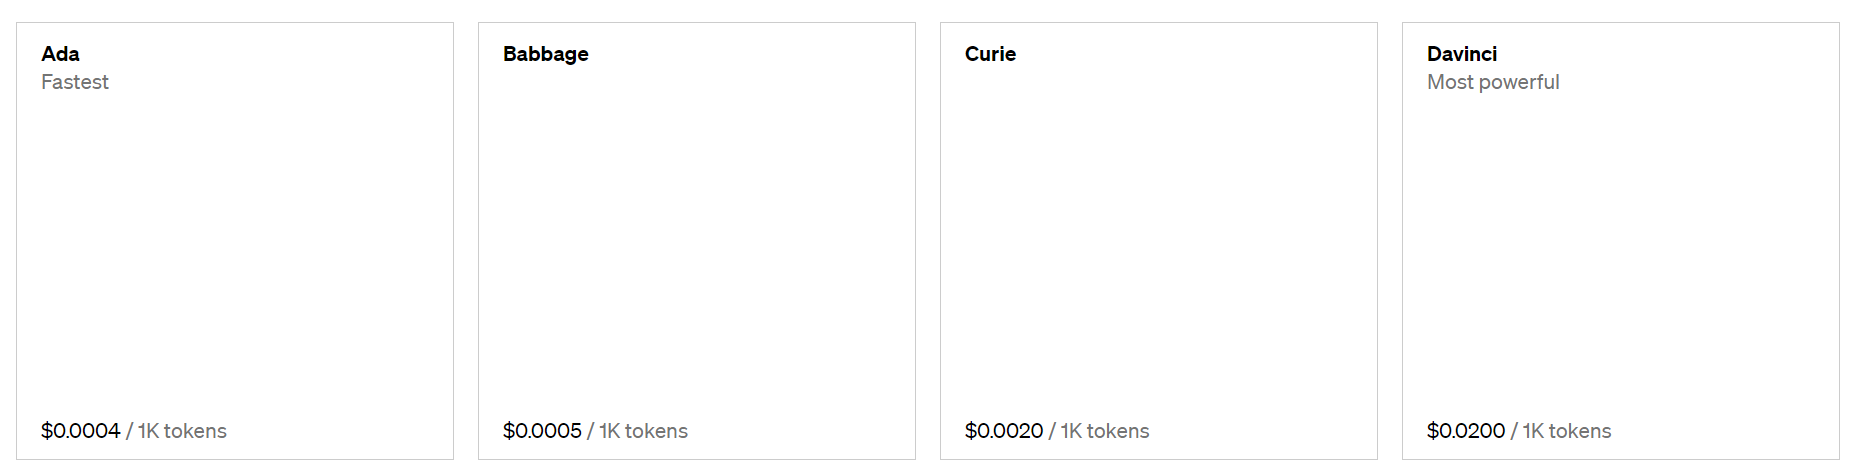This screenshot has width=1849, height=471.
Task: Click the 'Most powerful' label under Davinci
Action: (x=1492, y=82)
